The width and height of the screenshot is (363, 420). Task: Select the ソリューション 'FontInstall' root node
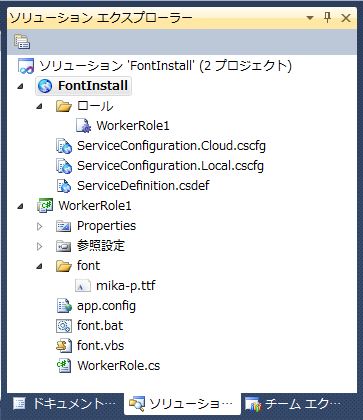pos(165,66)
